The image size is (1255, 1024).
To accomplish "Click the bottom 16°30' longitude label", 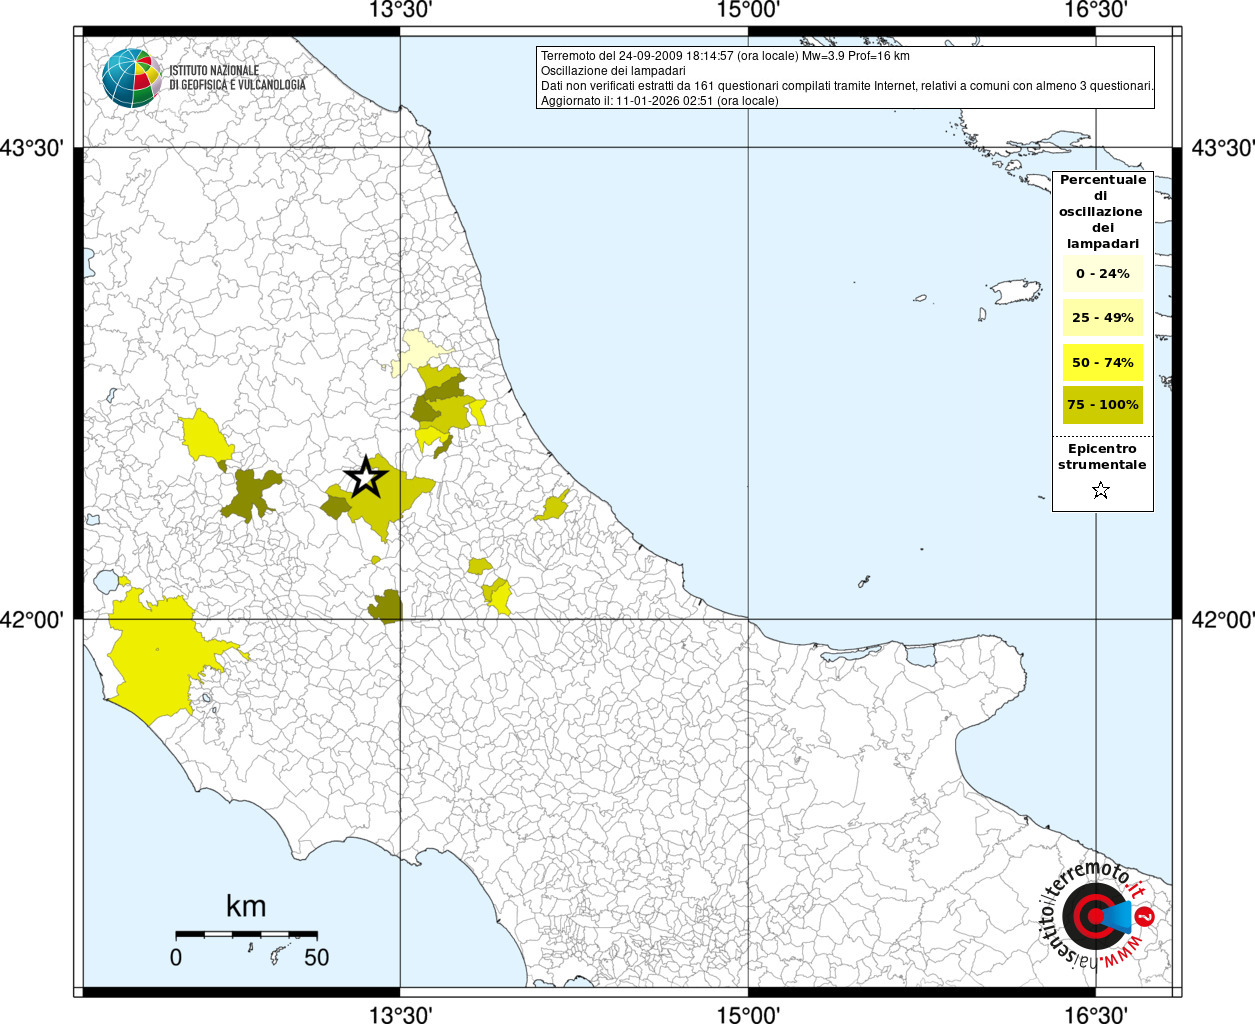I will click(1096, 1014).
